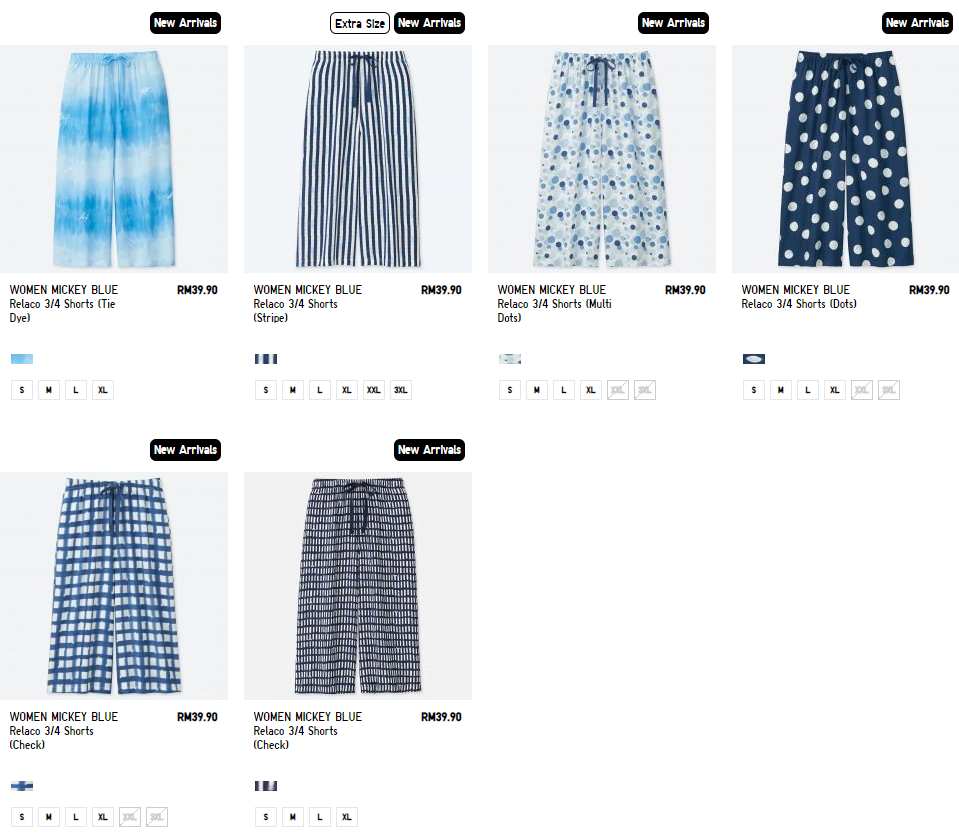Image resolution: width=959 pixels, height=838 pixels.
Task: Pick size 3XL for Stripe shorts
Action: coord(401,390)
